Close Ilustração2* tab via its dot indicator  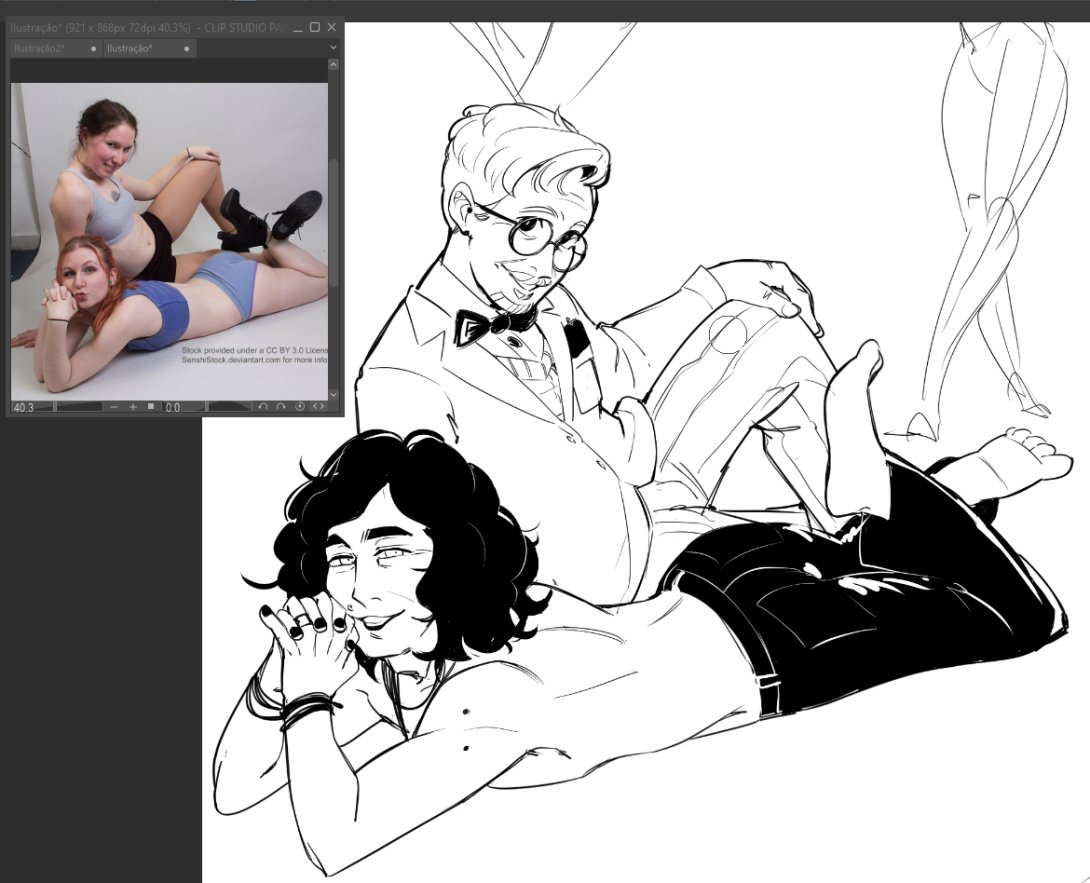(93, 49)
